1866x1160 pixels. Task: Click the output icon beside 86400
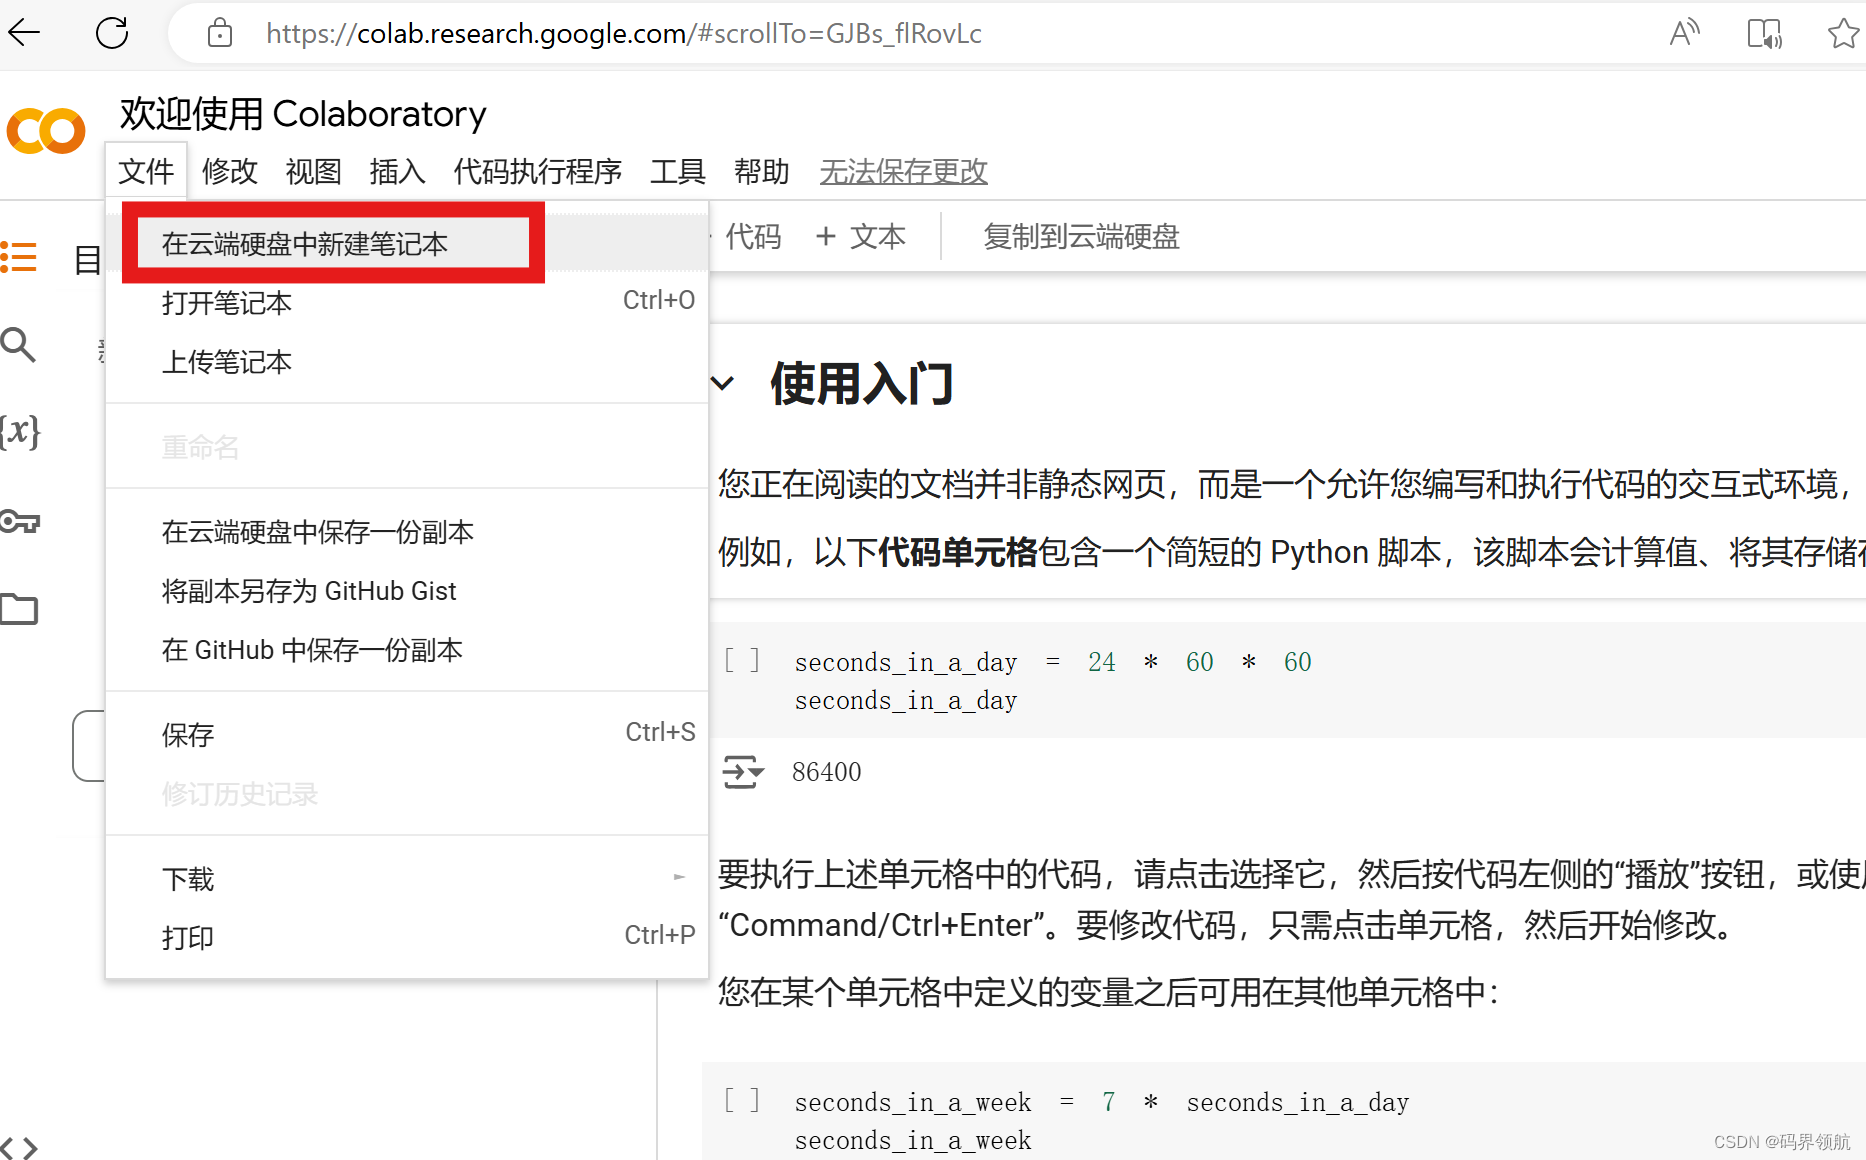[743, 772]
